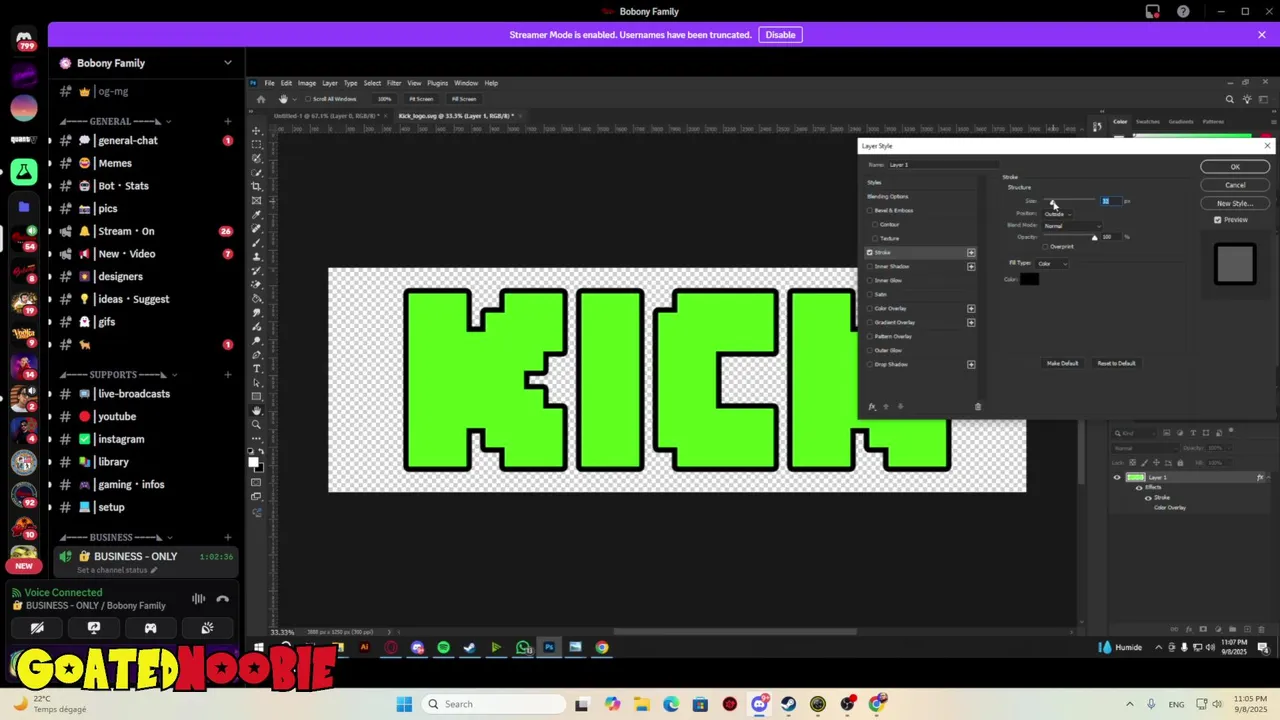Add another Color Overlay with plus icon
Viewport: 1280px width, 720px height.
971,309
